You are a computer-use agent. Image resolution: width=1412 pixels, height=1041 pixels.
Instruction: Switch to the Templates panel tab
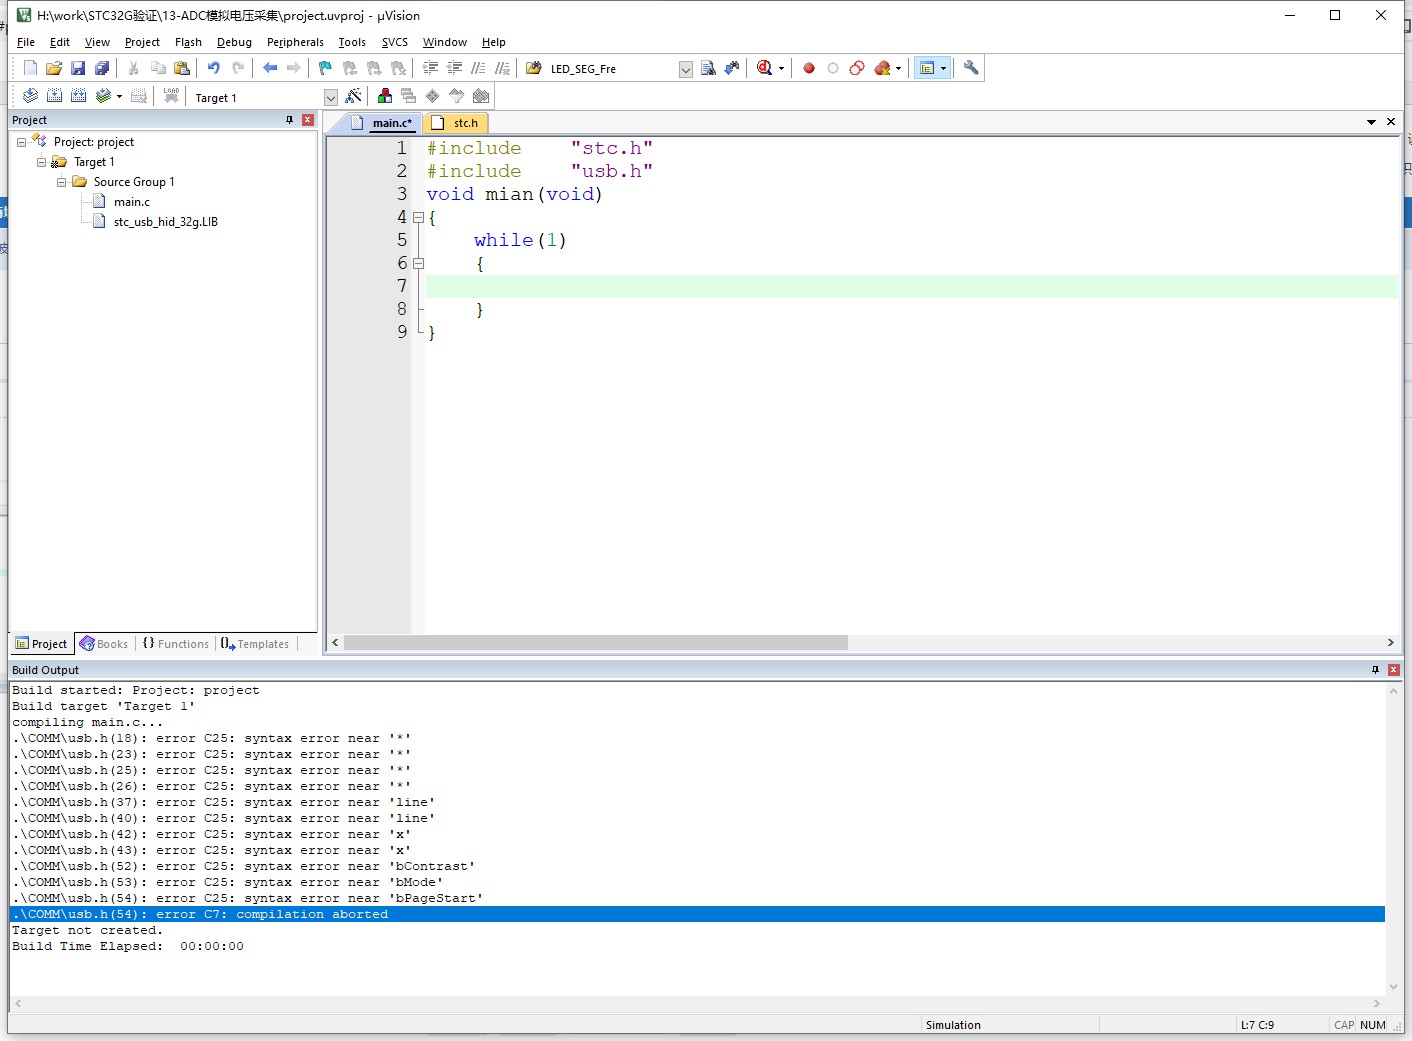tap(255, 644)
